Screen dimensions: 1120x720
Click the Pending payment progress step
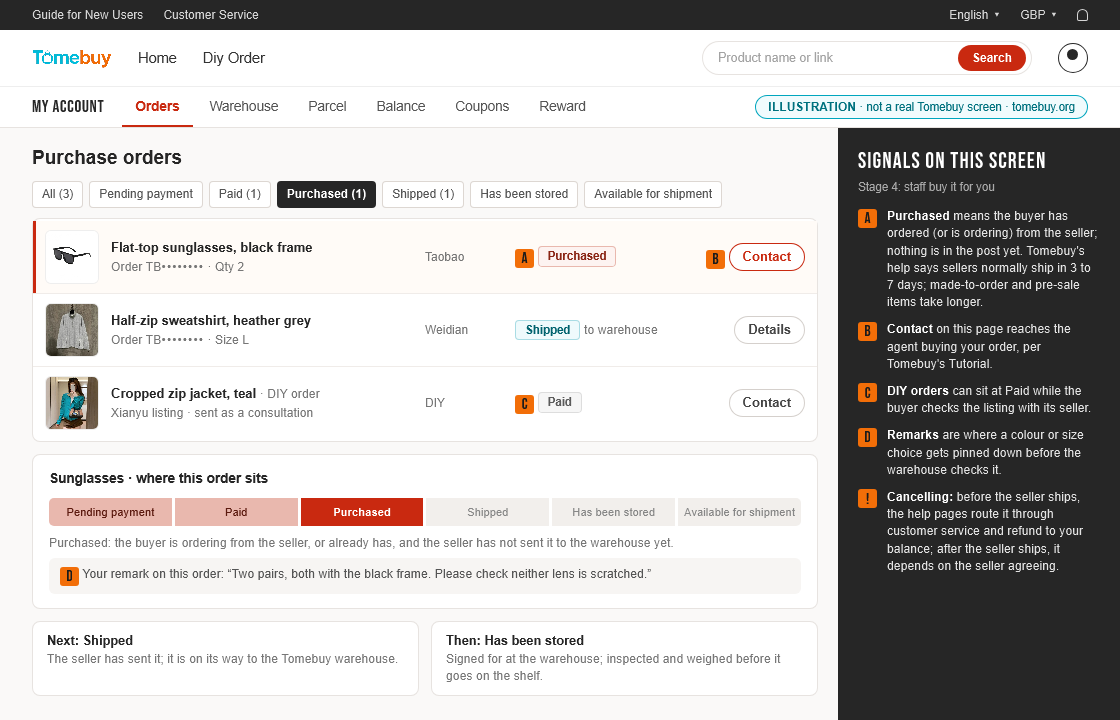111,512
